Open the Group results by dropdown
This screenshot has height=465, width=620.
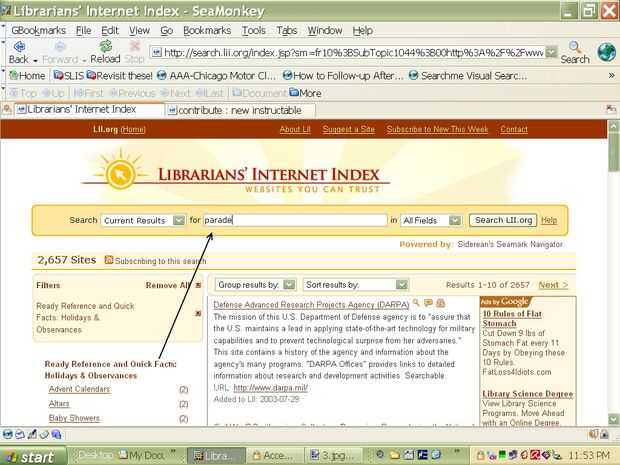tap(255, 285)
